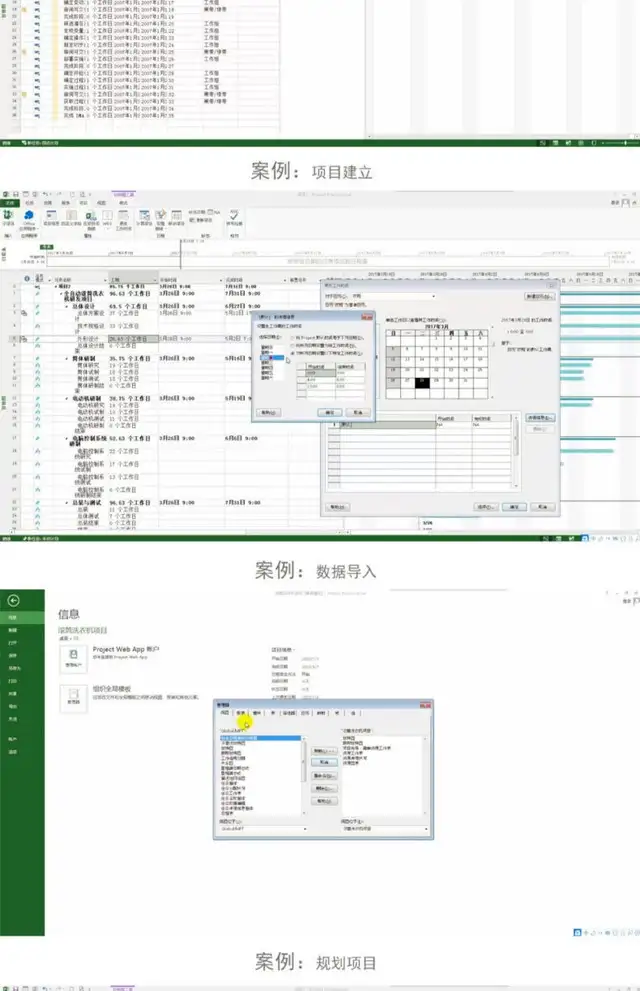Image resolution: width=640 pixels, height=991 pixels.
Task: Click the Calculate Project ribbon icon
Action: point(144,218)
